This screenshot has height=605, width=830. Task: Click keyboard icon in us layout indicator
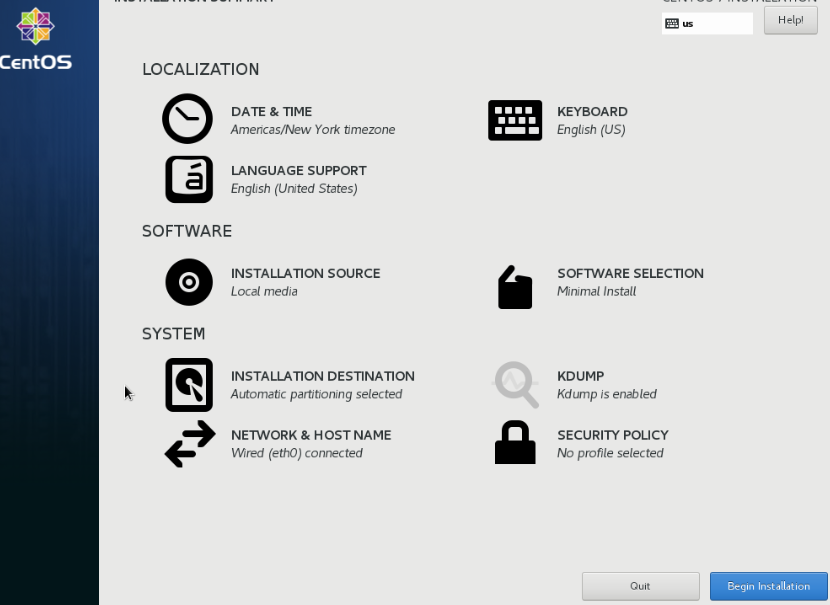coord(672,23)
